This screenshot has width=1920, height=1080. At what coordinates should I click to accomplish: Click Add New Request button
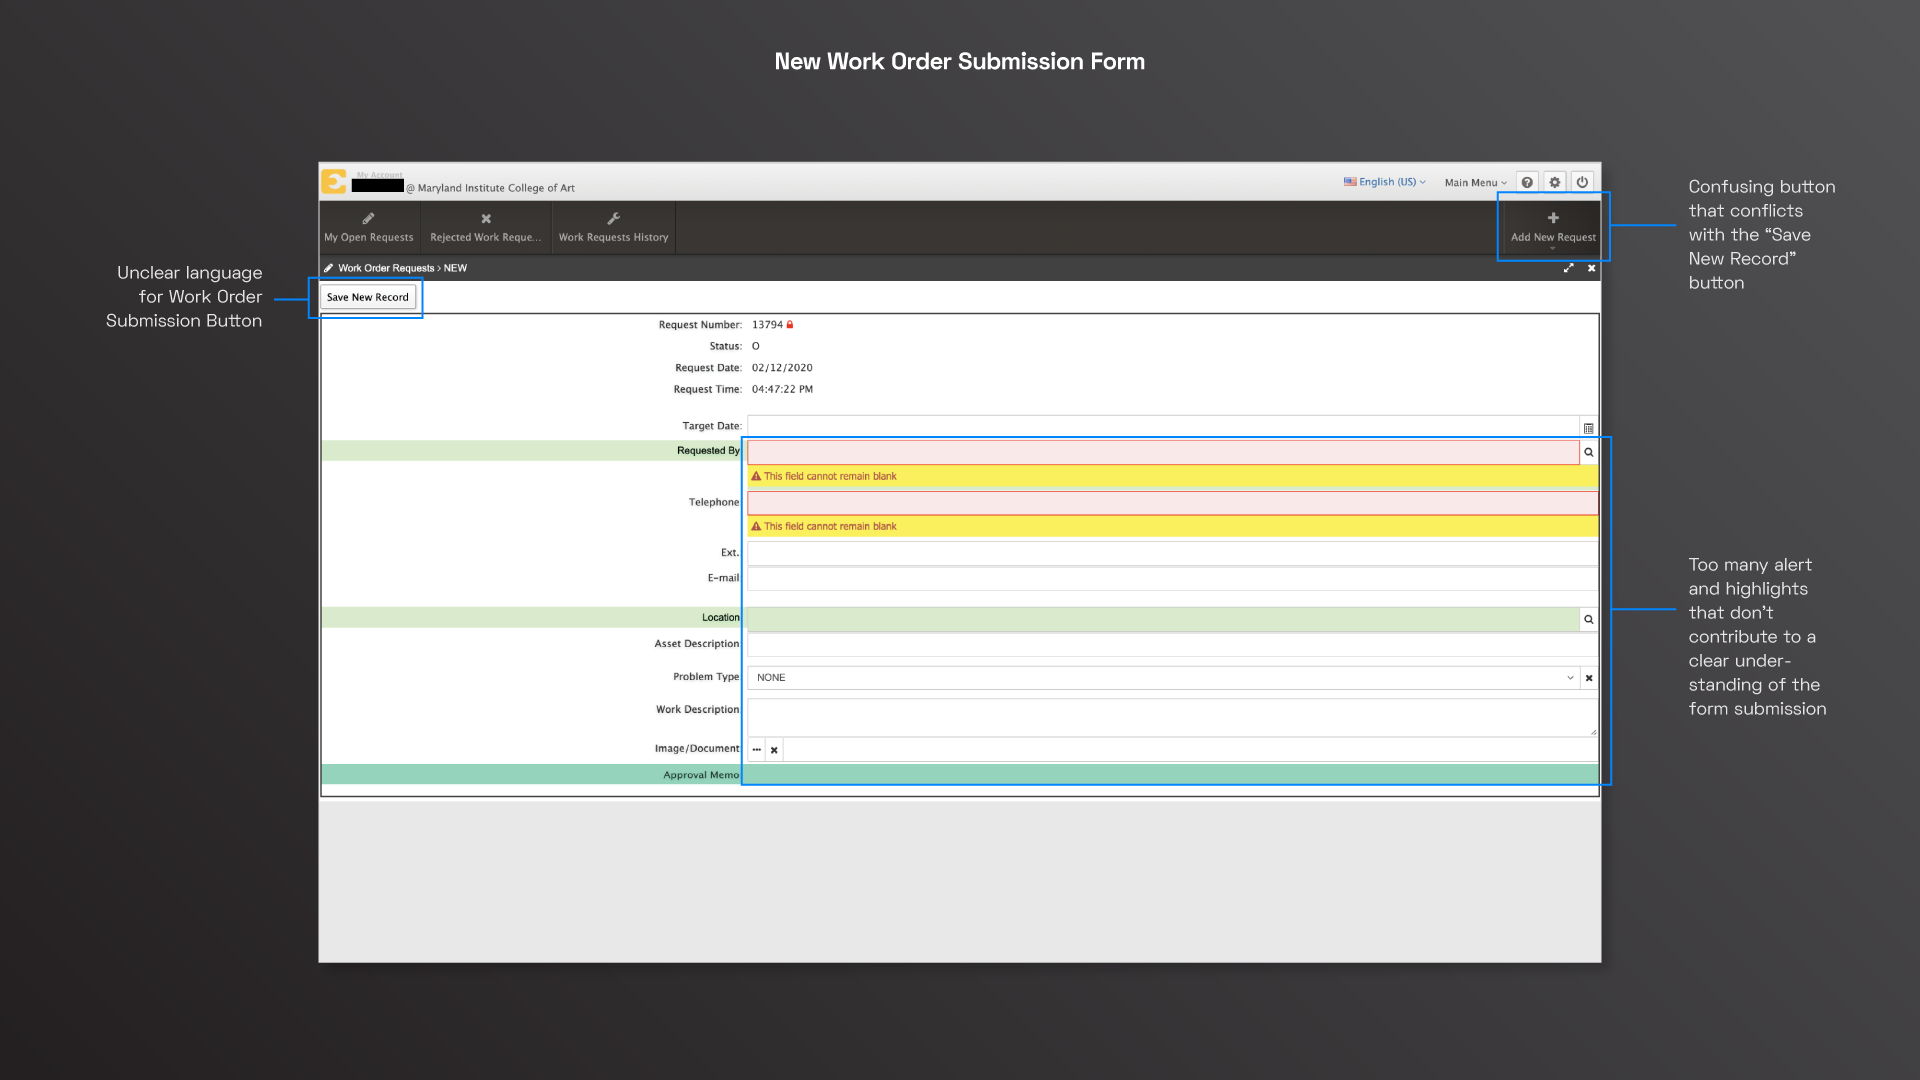click(x=1553, y=227)
